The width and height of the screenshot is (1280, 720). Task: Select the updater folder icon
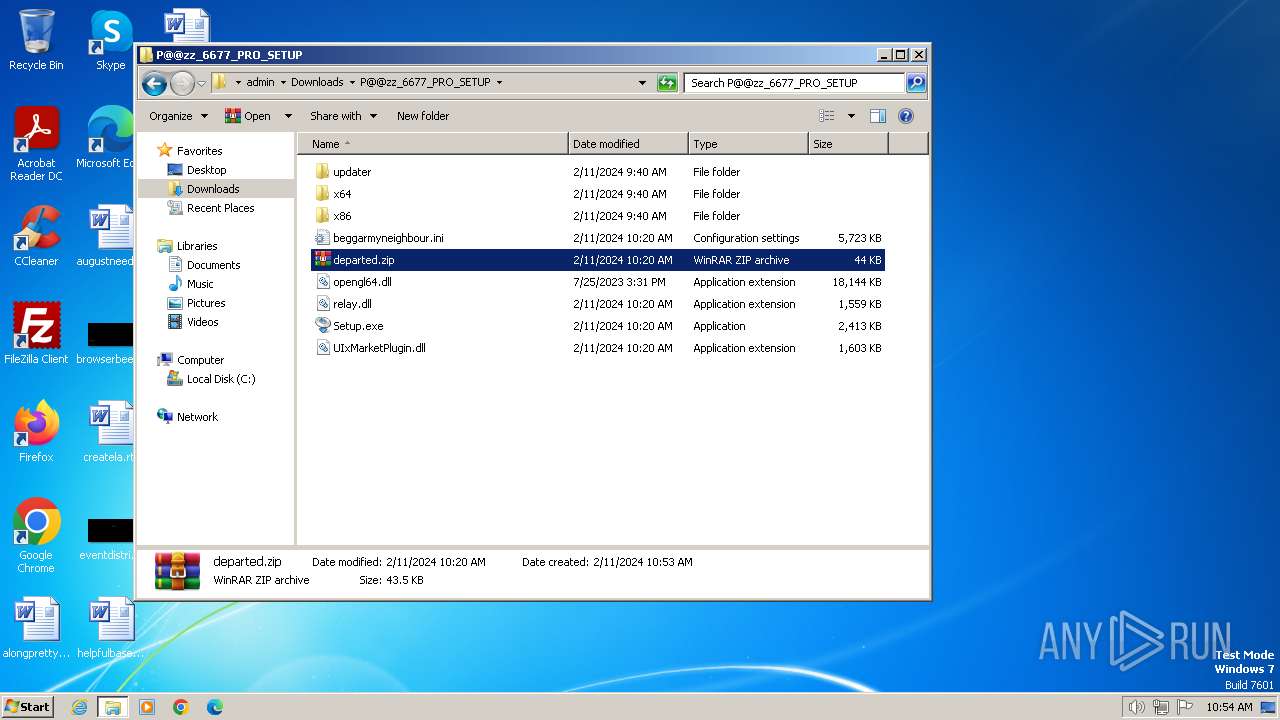(322, 172)
